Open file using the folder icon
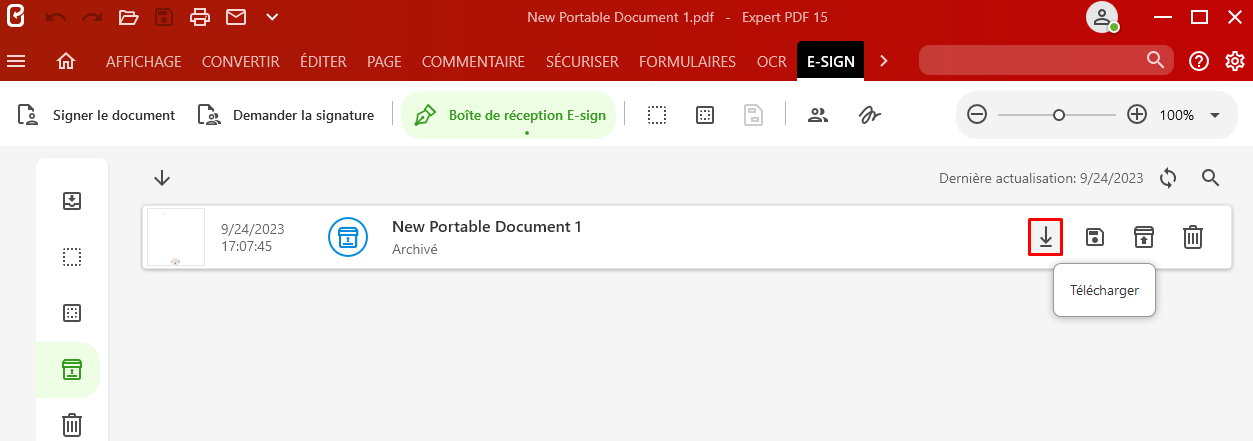1253x441 pixels. coord(128,17)
